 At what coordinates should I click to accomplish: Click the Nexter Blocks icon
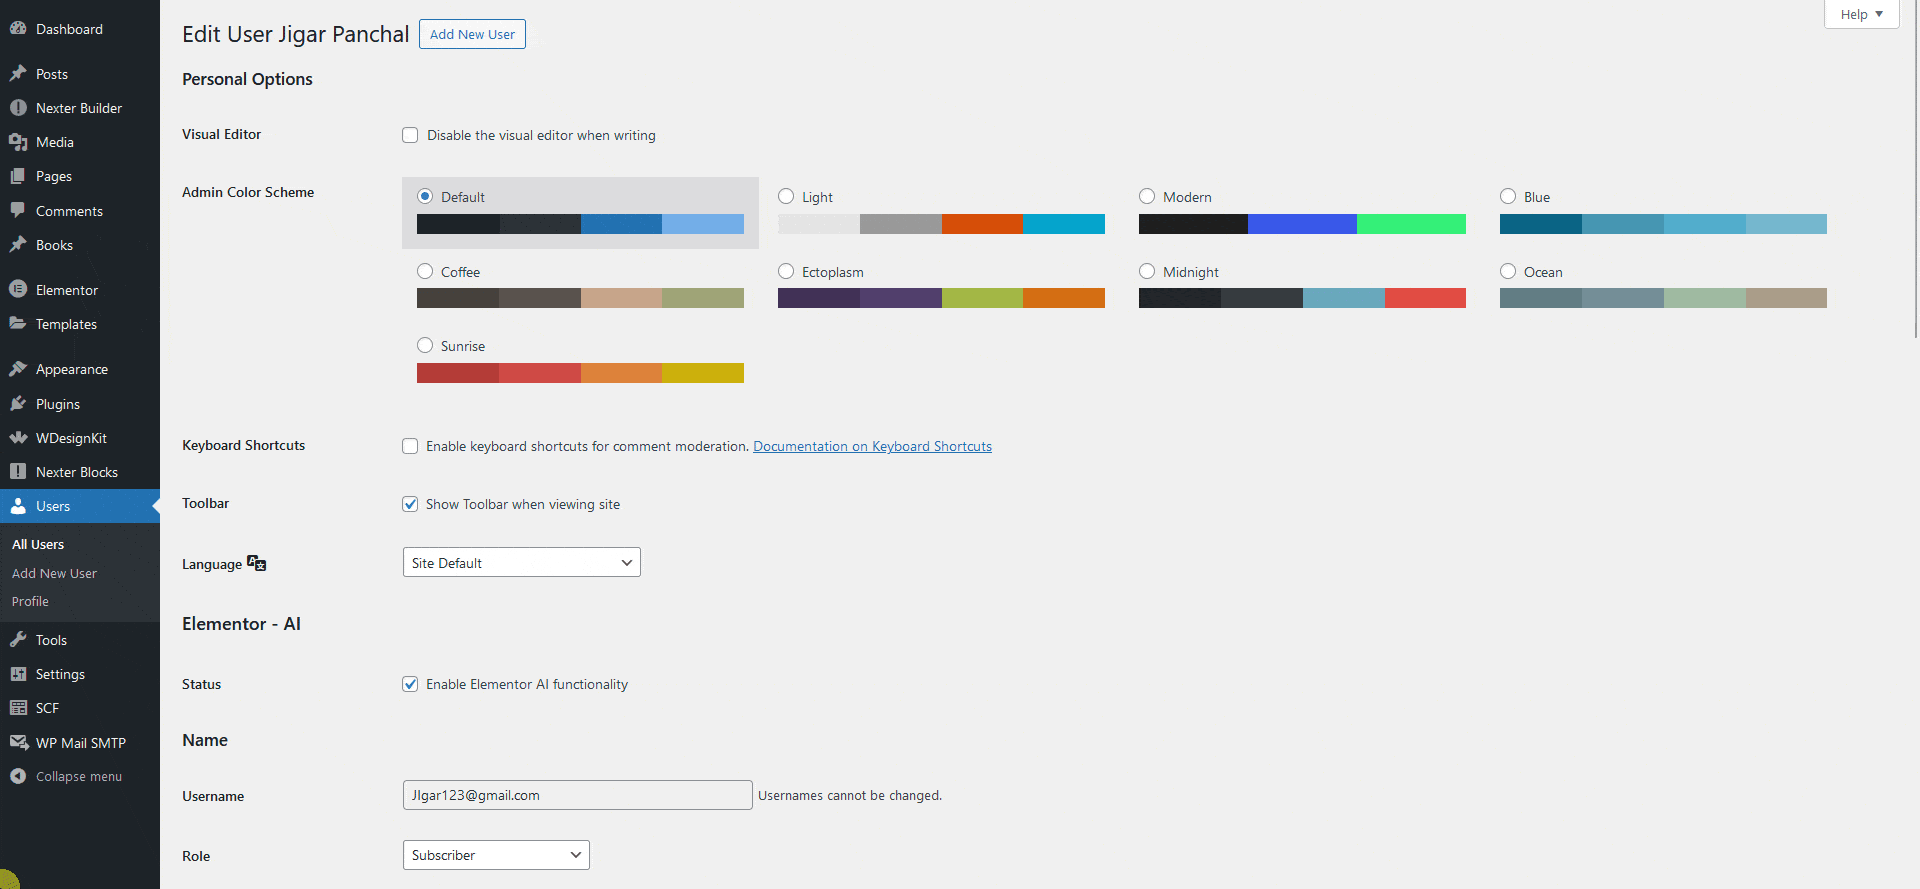18,472
